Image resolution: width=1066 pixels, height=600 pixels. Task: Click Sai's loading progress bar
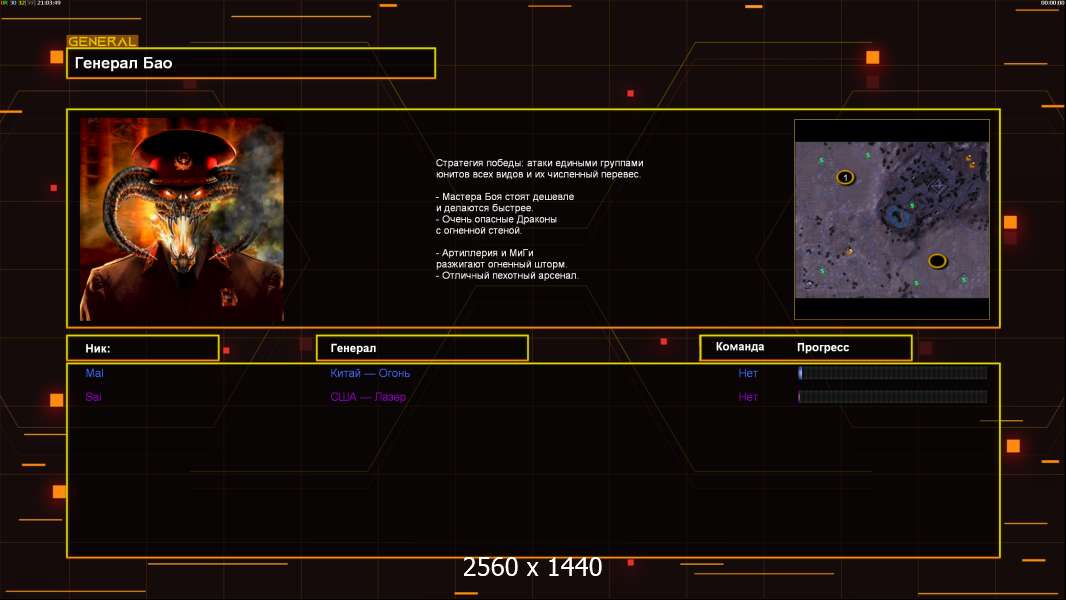coord(892,397)
